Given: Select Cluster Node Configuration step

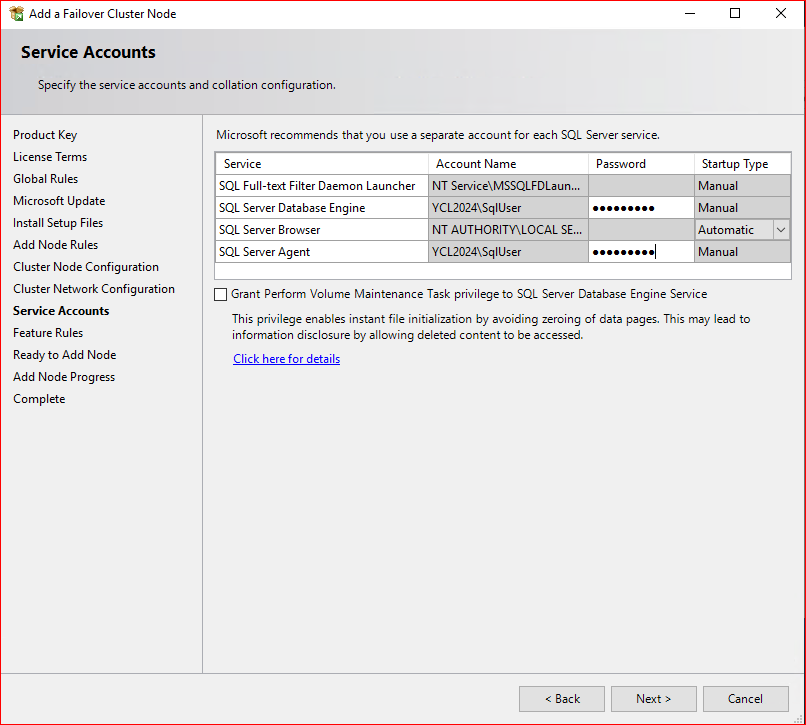Looking at the screenshot, I should coord(86,267).
